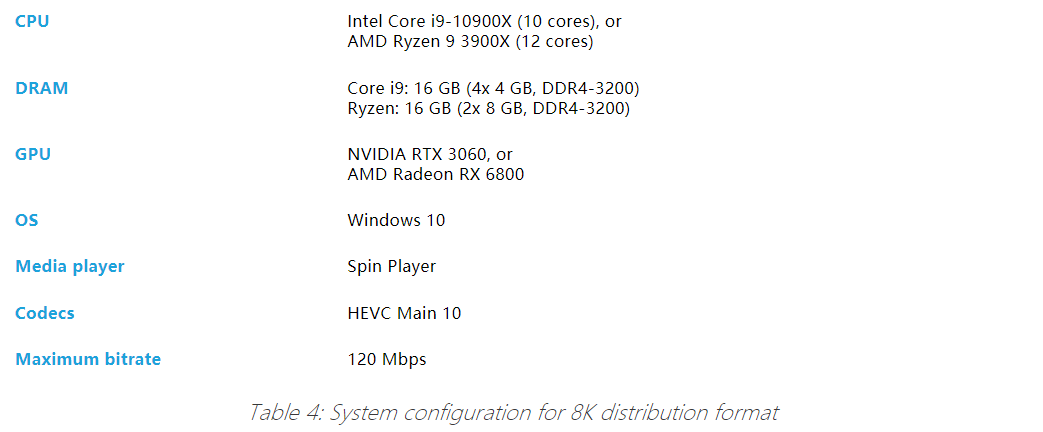This screenshot has width=1043, height=432.
Task: Click the Maximum bitrate label
Action: (88, 359)
